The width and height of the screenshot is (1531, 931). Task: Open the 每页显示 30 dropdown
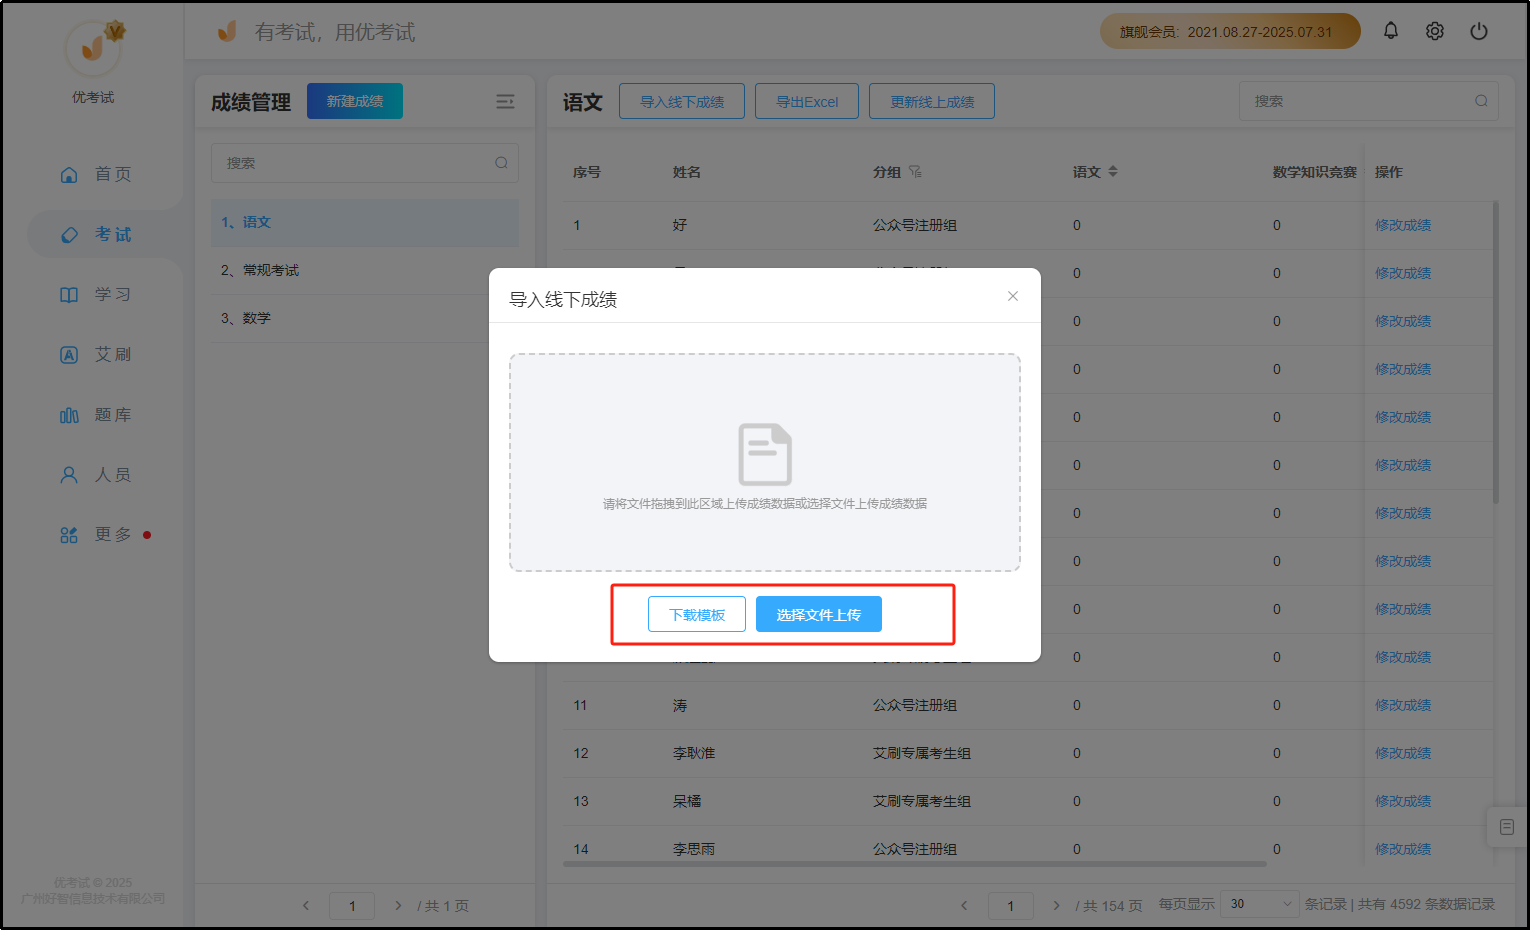1260,904
